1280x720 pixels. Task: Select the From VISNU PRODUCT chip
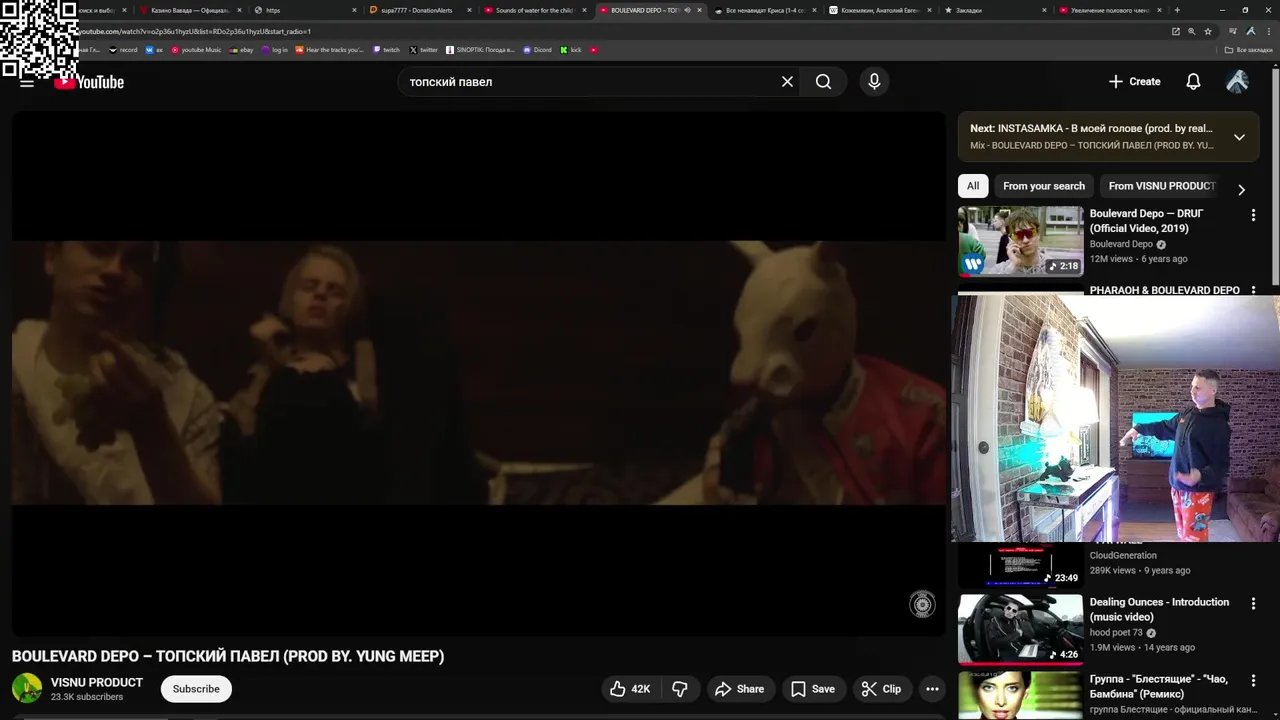[1162, 186]
